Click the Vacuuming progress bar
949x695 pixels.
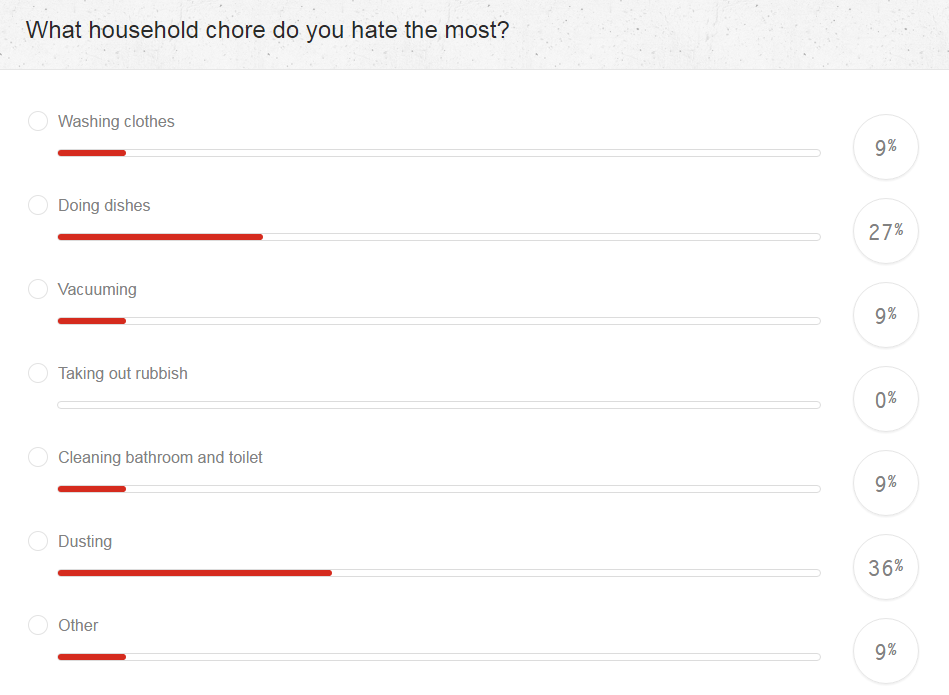point(440,320)
